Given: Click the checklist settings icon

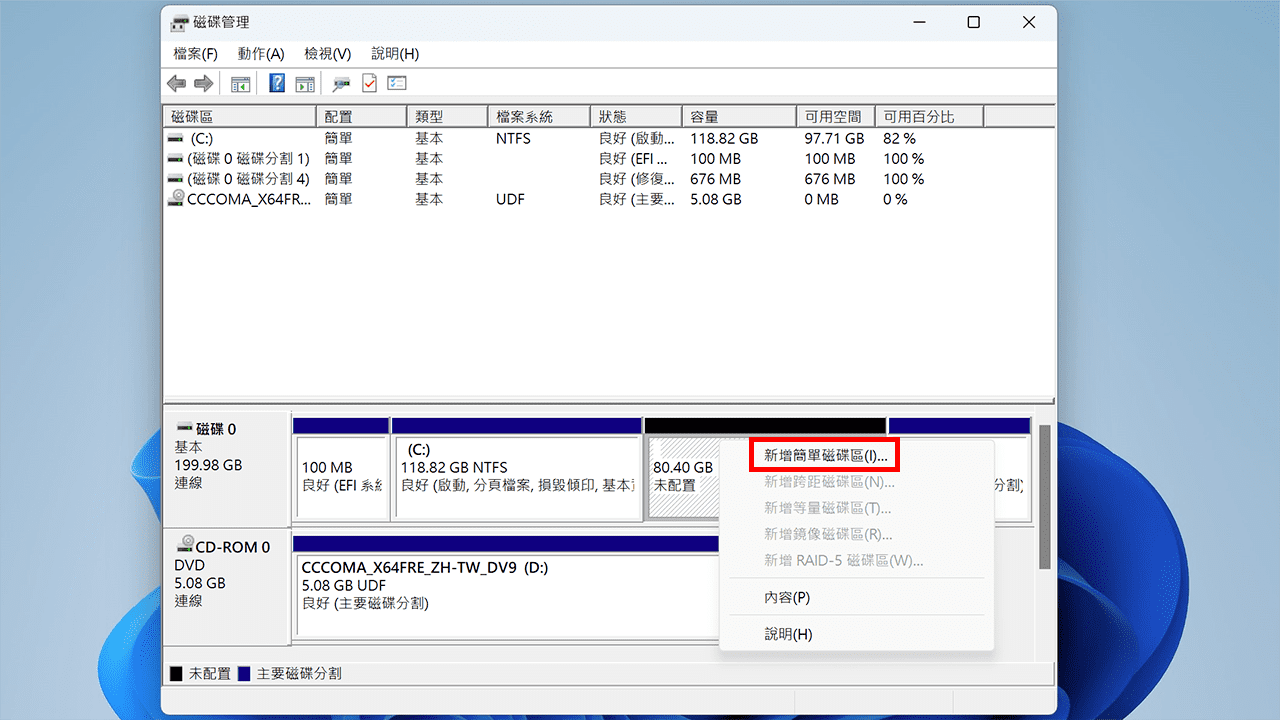Looking at the screenshot, I should 397,83.
